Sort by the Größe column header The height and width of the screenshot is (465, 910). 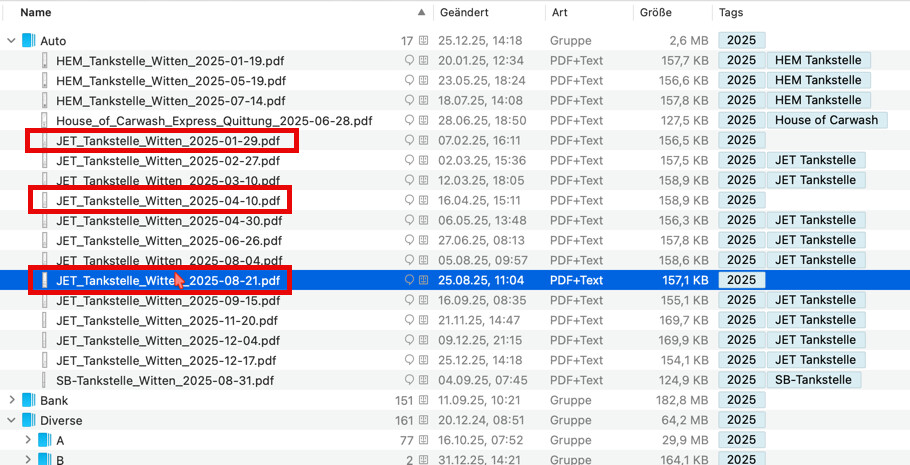(655, 13)
